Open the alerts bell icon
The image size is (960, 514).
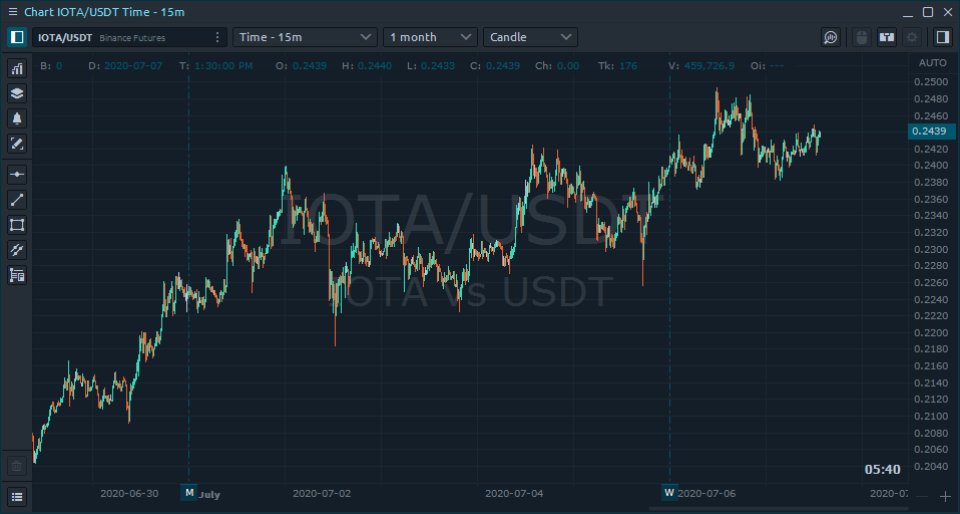pyautogui.click(x=17, y=119)
